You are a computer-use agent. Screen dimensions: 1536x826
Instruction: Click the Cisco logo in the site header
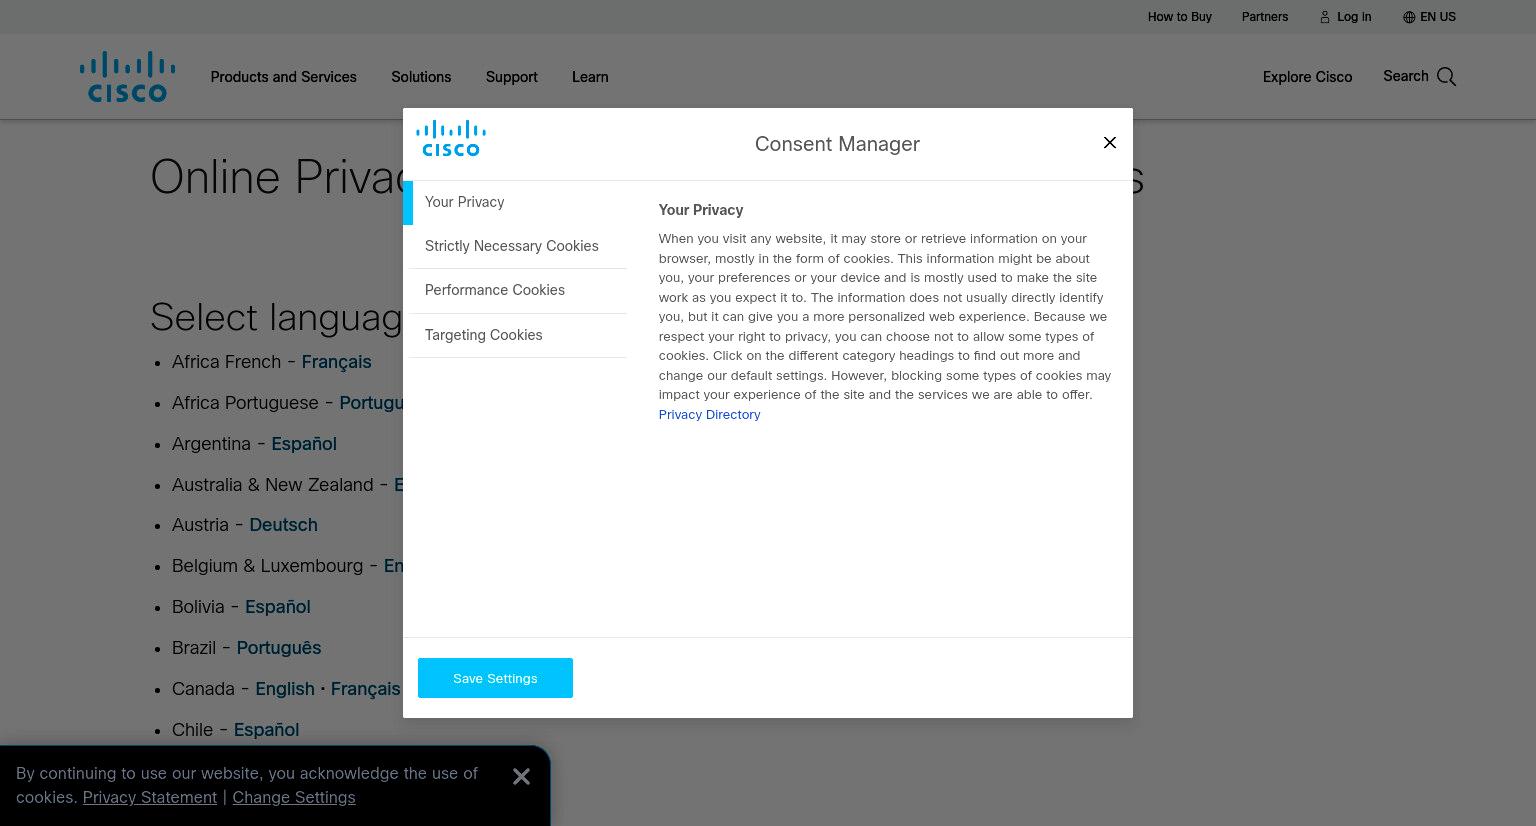click(127, 77)
